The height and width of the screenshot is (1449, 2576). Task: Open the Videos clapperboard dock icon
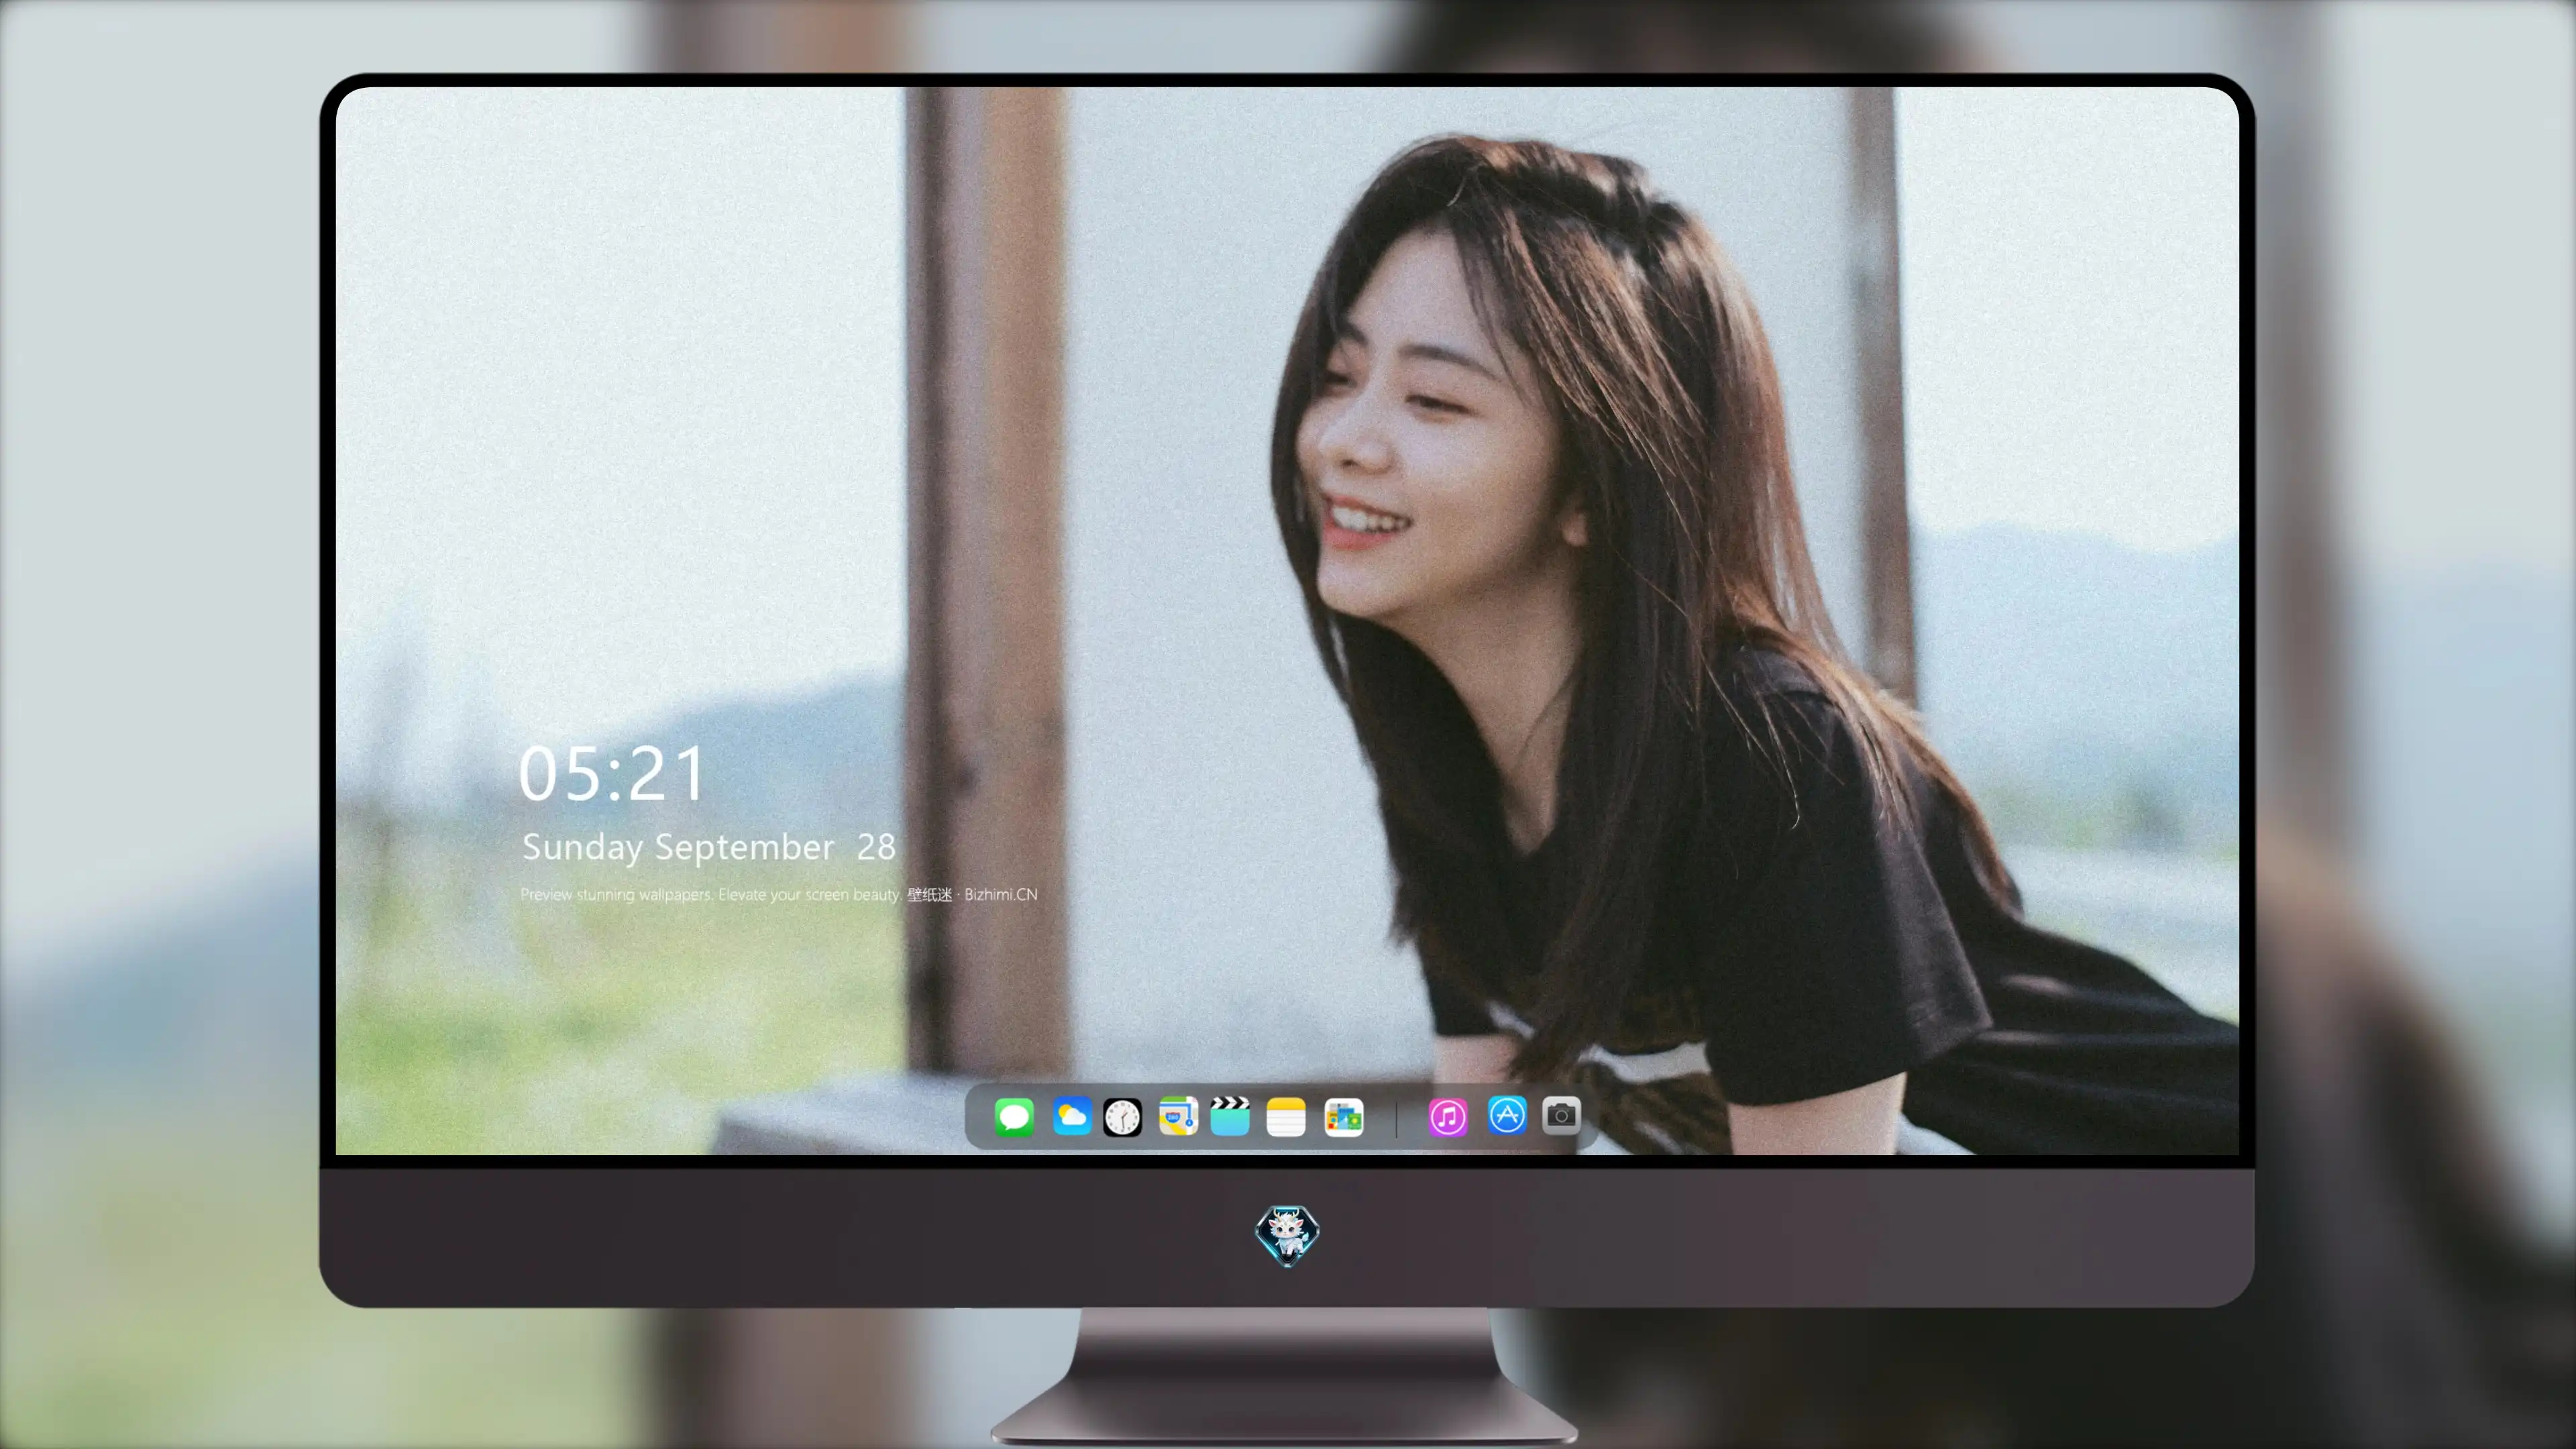tap(1230, 1116)
